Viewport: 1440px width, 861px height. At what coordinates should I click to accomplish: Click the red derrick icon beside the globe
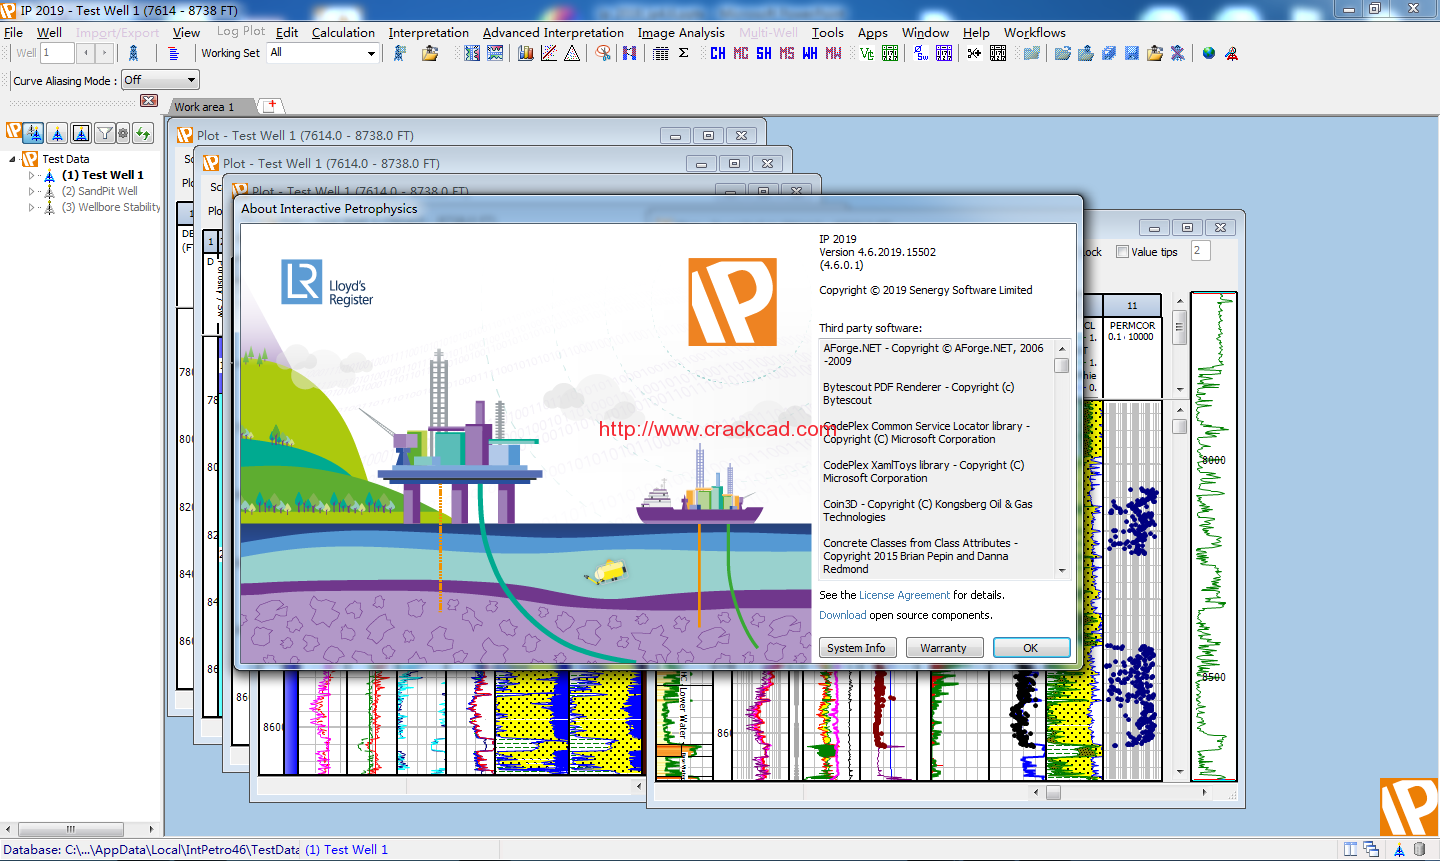tap(1231, 53)
